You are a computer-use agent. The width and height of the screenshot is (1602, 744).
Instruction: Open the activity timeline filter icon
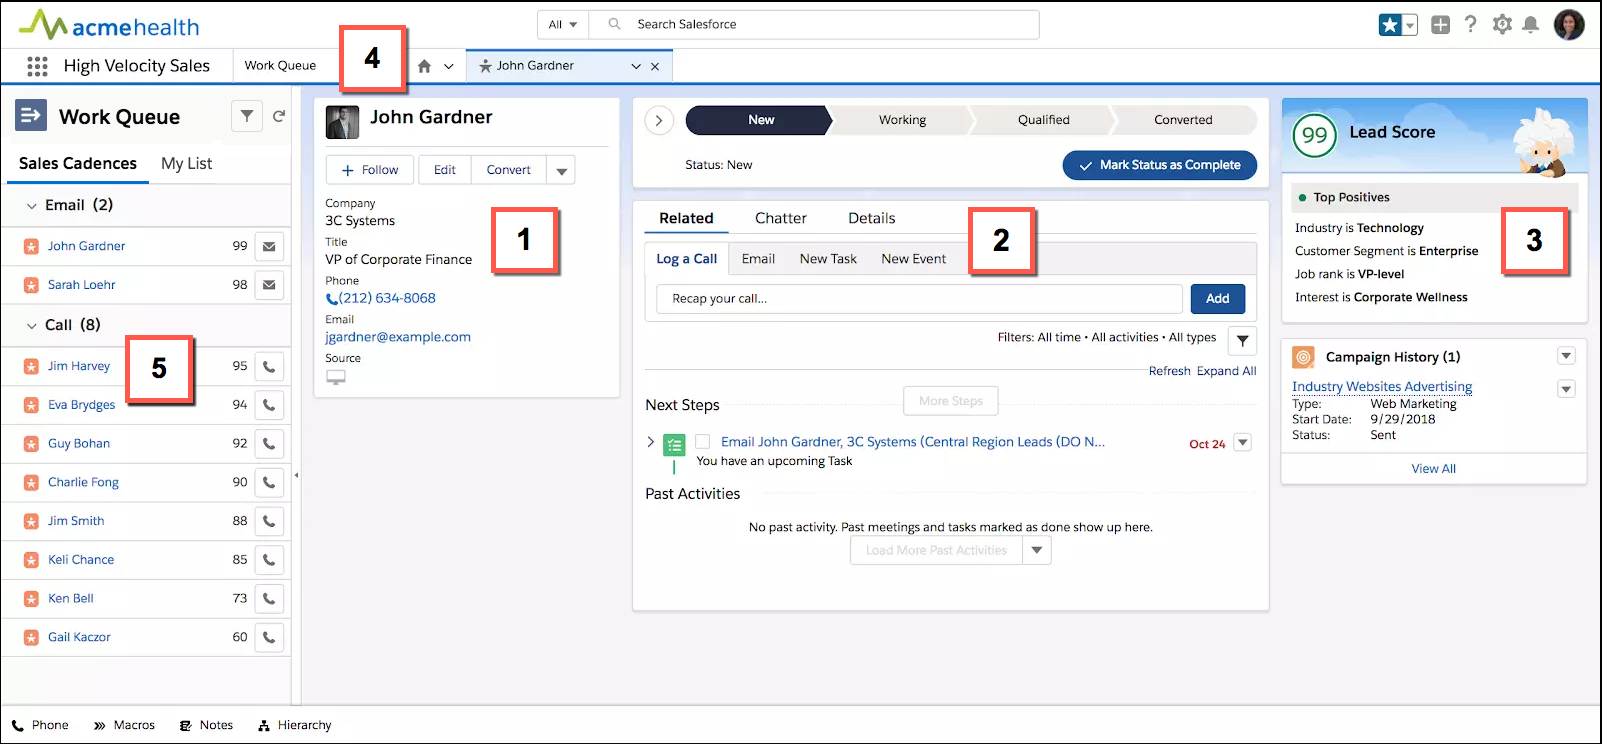[1242, 341]
